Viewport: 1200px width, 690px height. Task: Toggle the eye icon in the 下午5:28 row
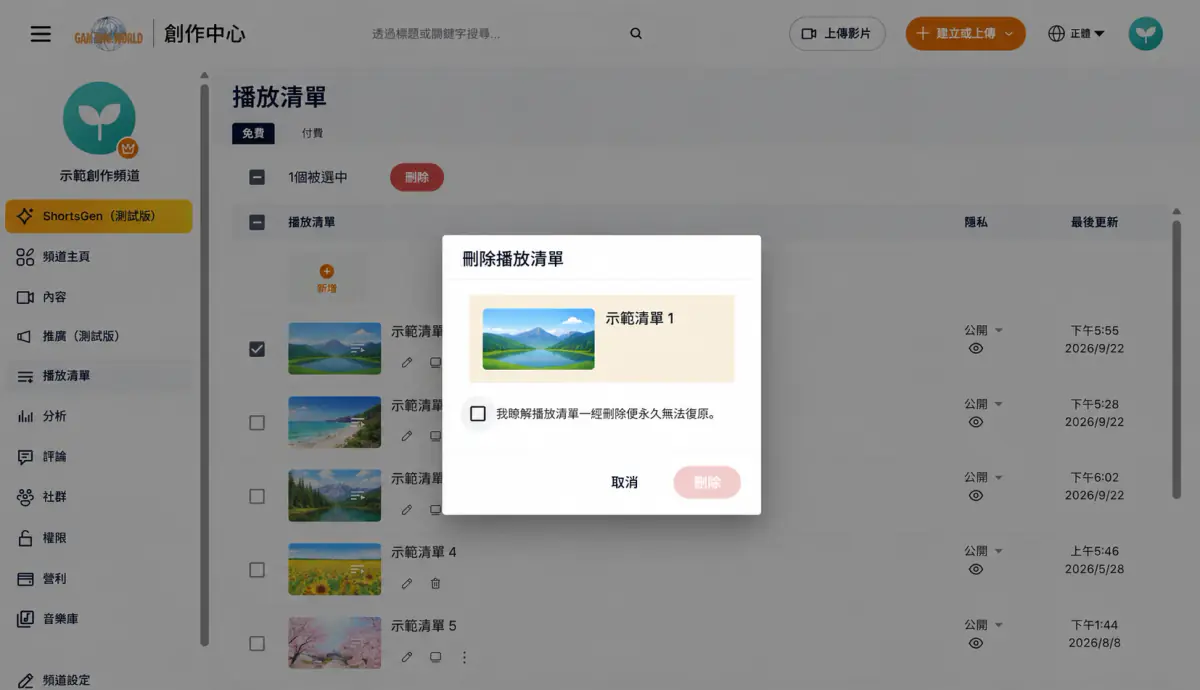coord(976,422)
